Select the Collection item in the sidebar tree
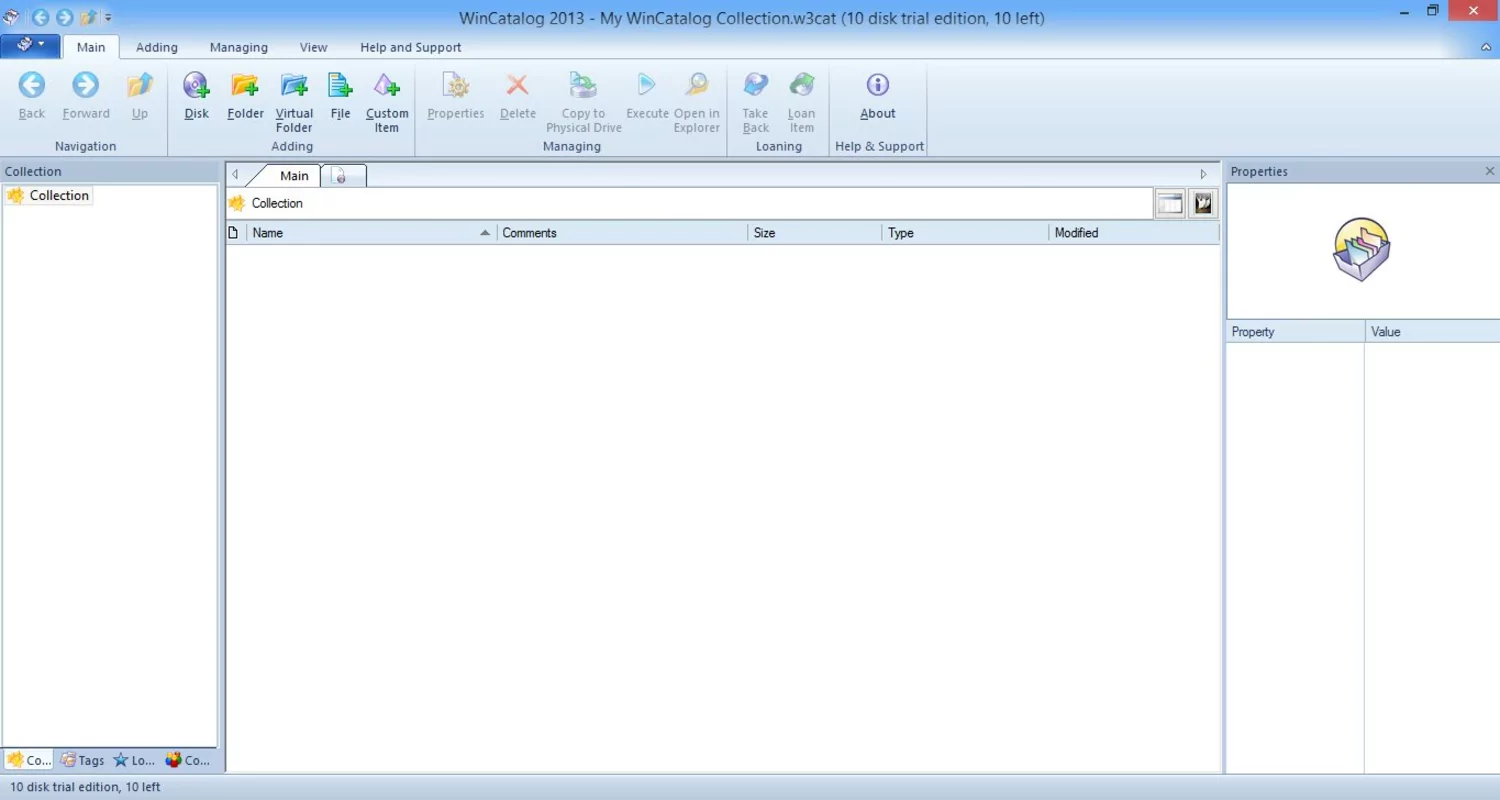Viewport: 1500px width, 800px height. tap(57, 195)
